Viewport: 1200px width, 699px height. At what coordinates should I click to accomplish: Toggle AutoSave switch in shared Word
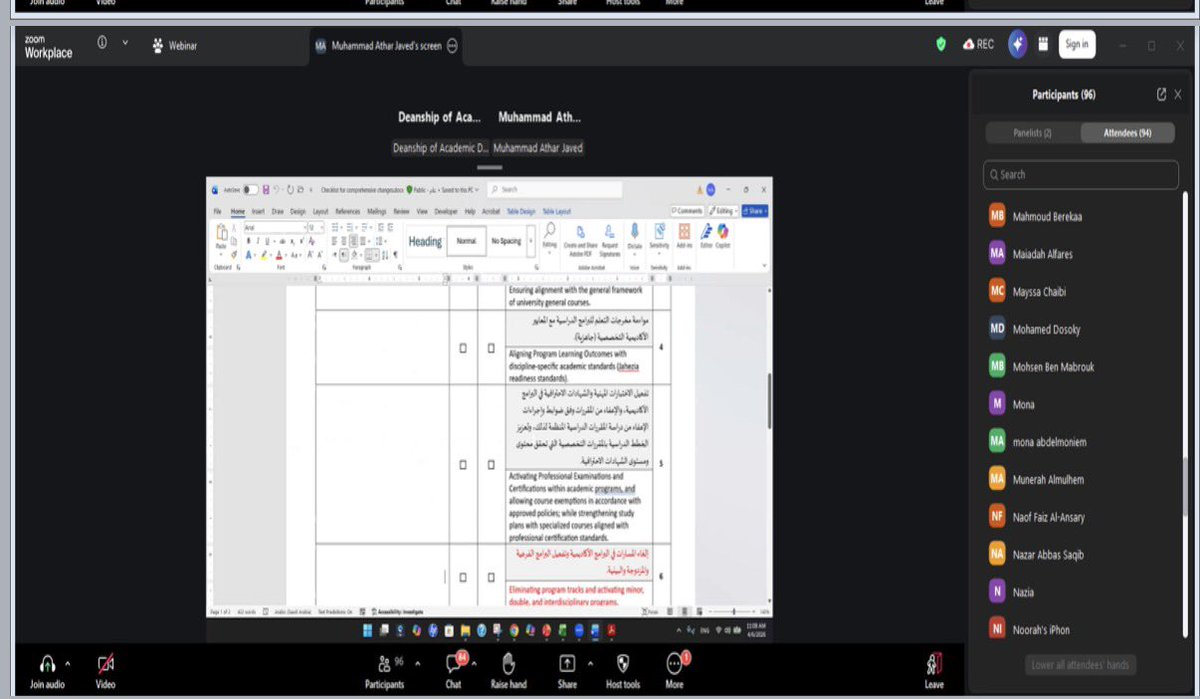[x=250, y=189]
